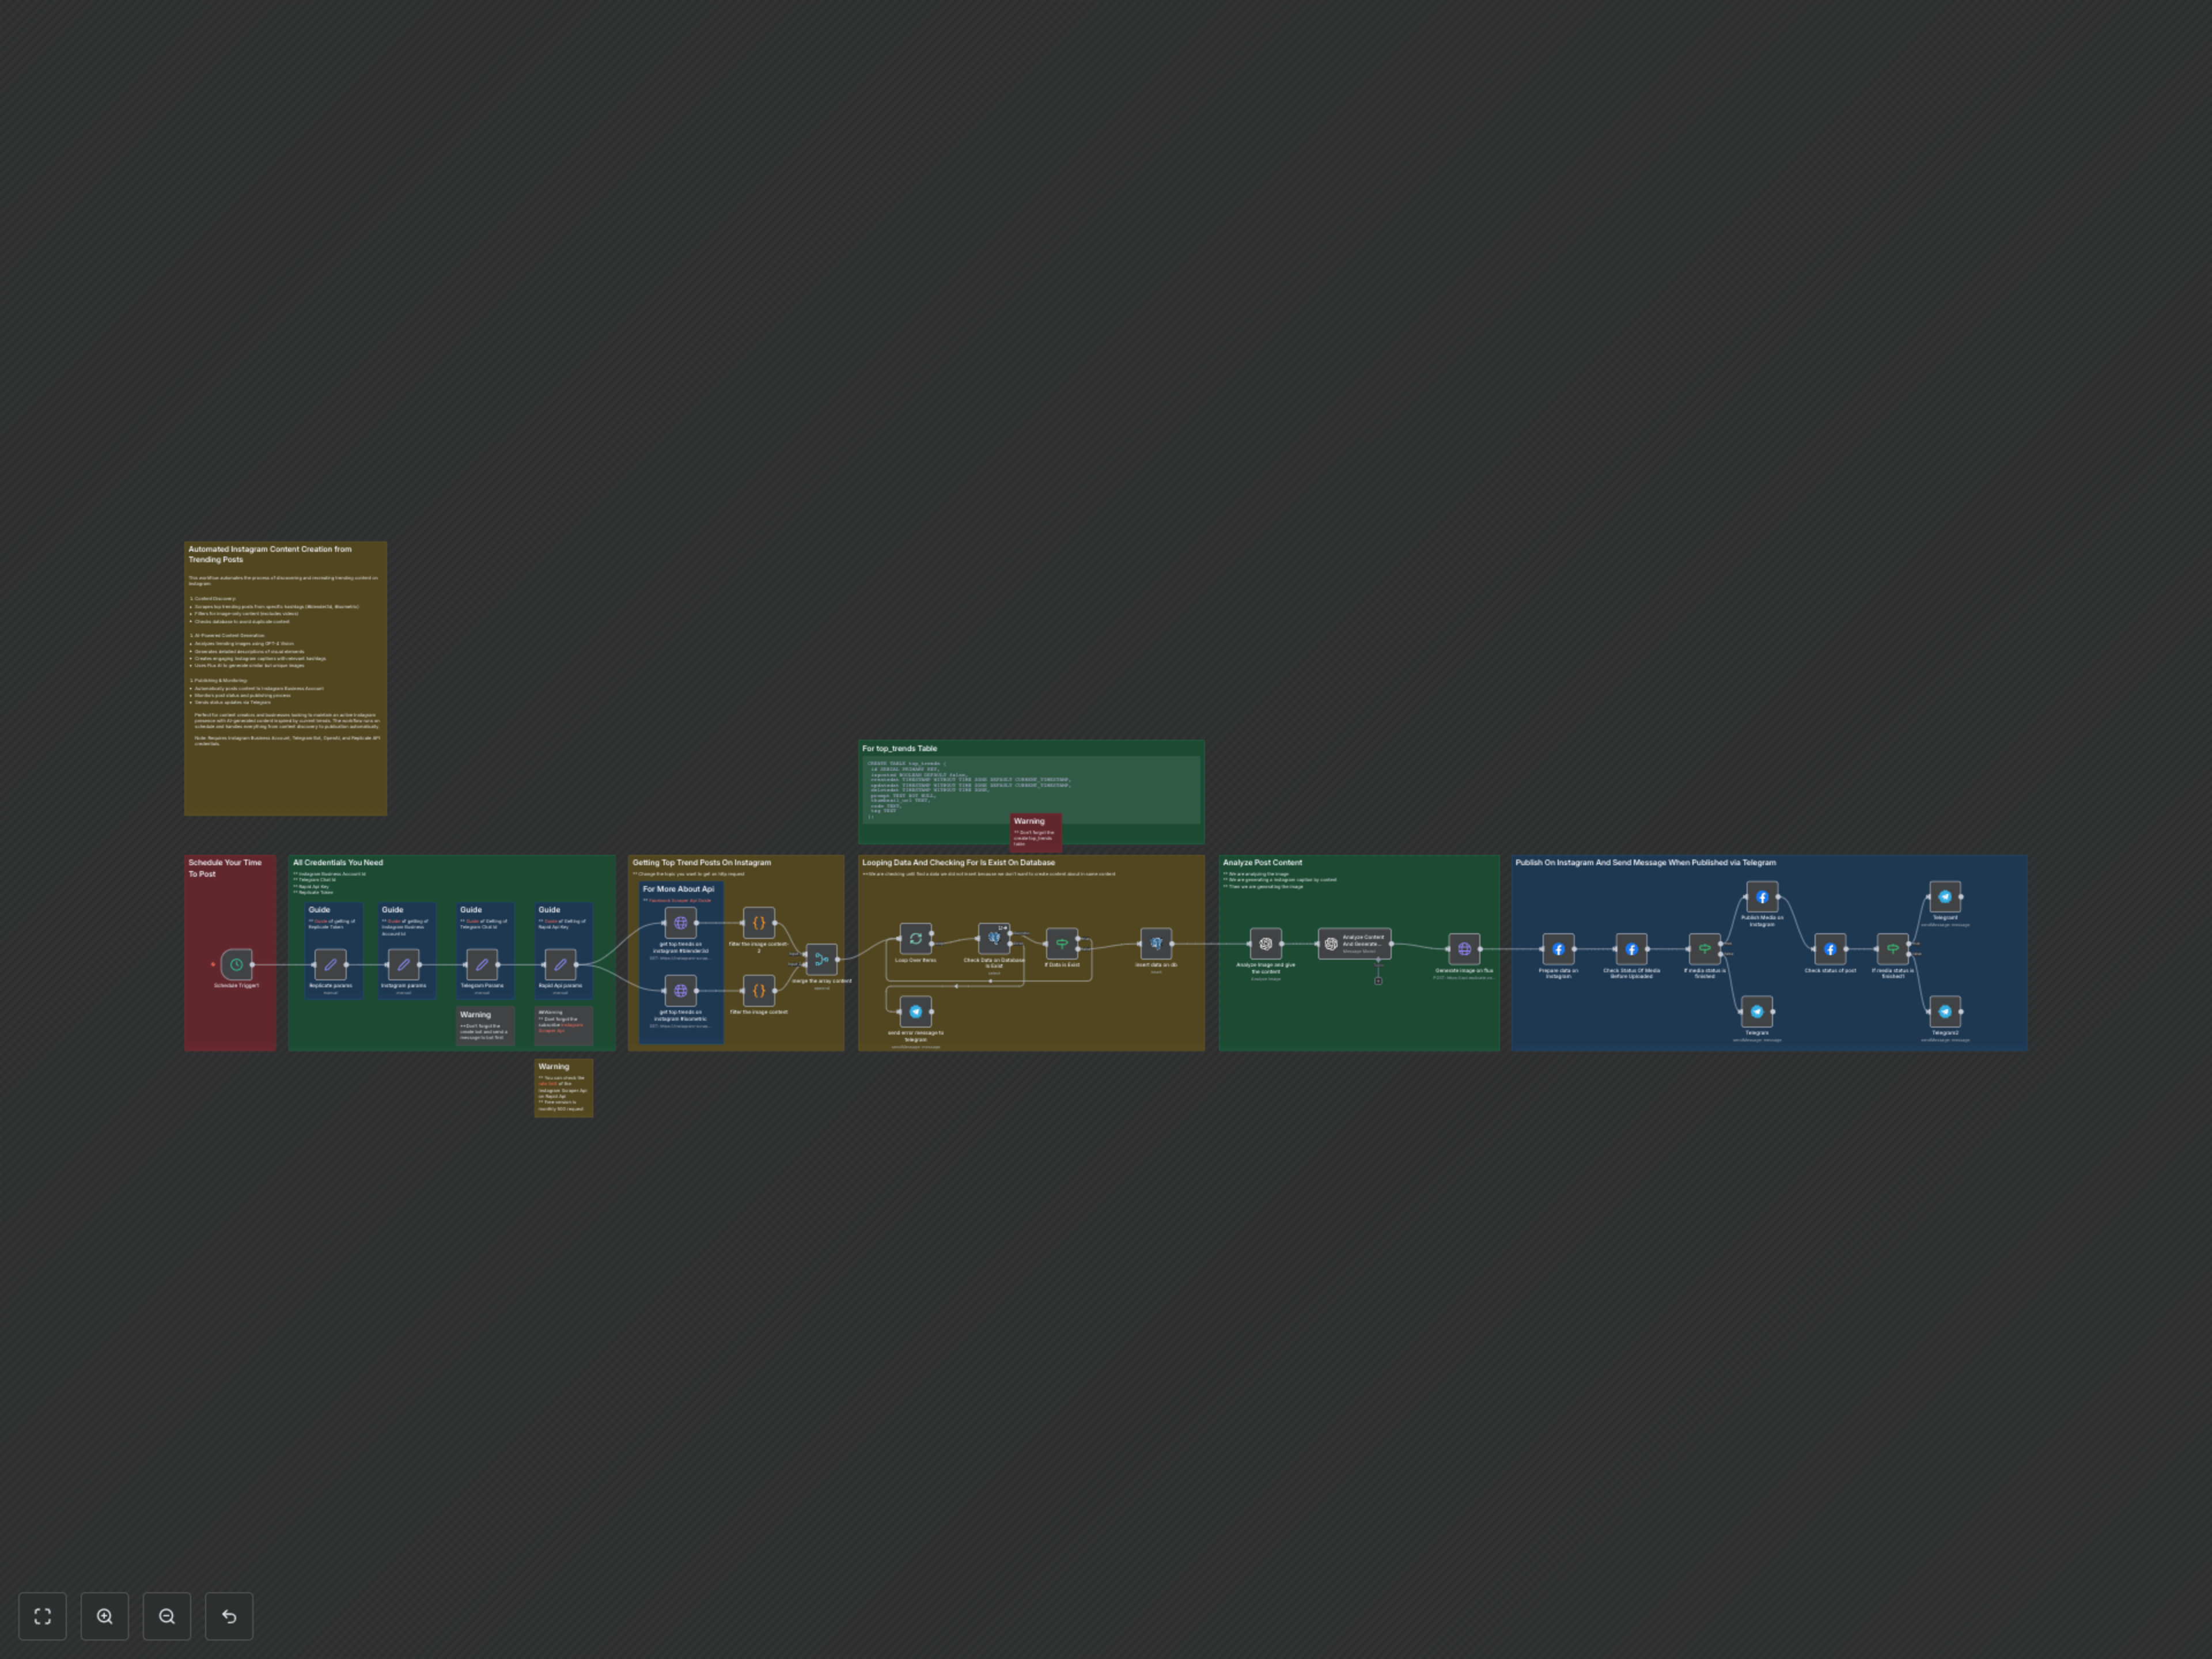Click the If Data is Exist node
The width and height of the screenshot is (2212, 1659).
pos(1063,943)
